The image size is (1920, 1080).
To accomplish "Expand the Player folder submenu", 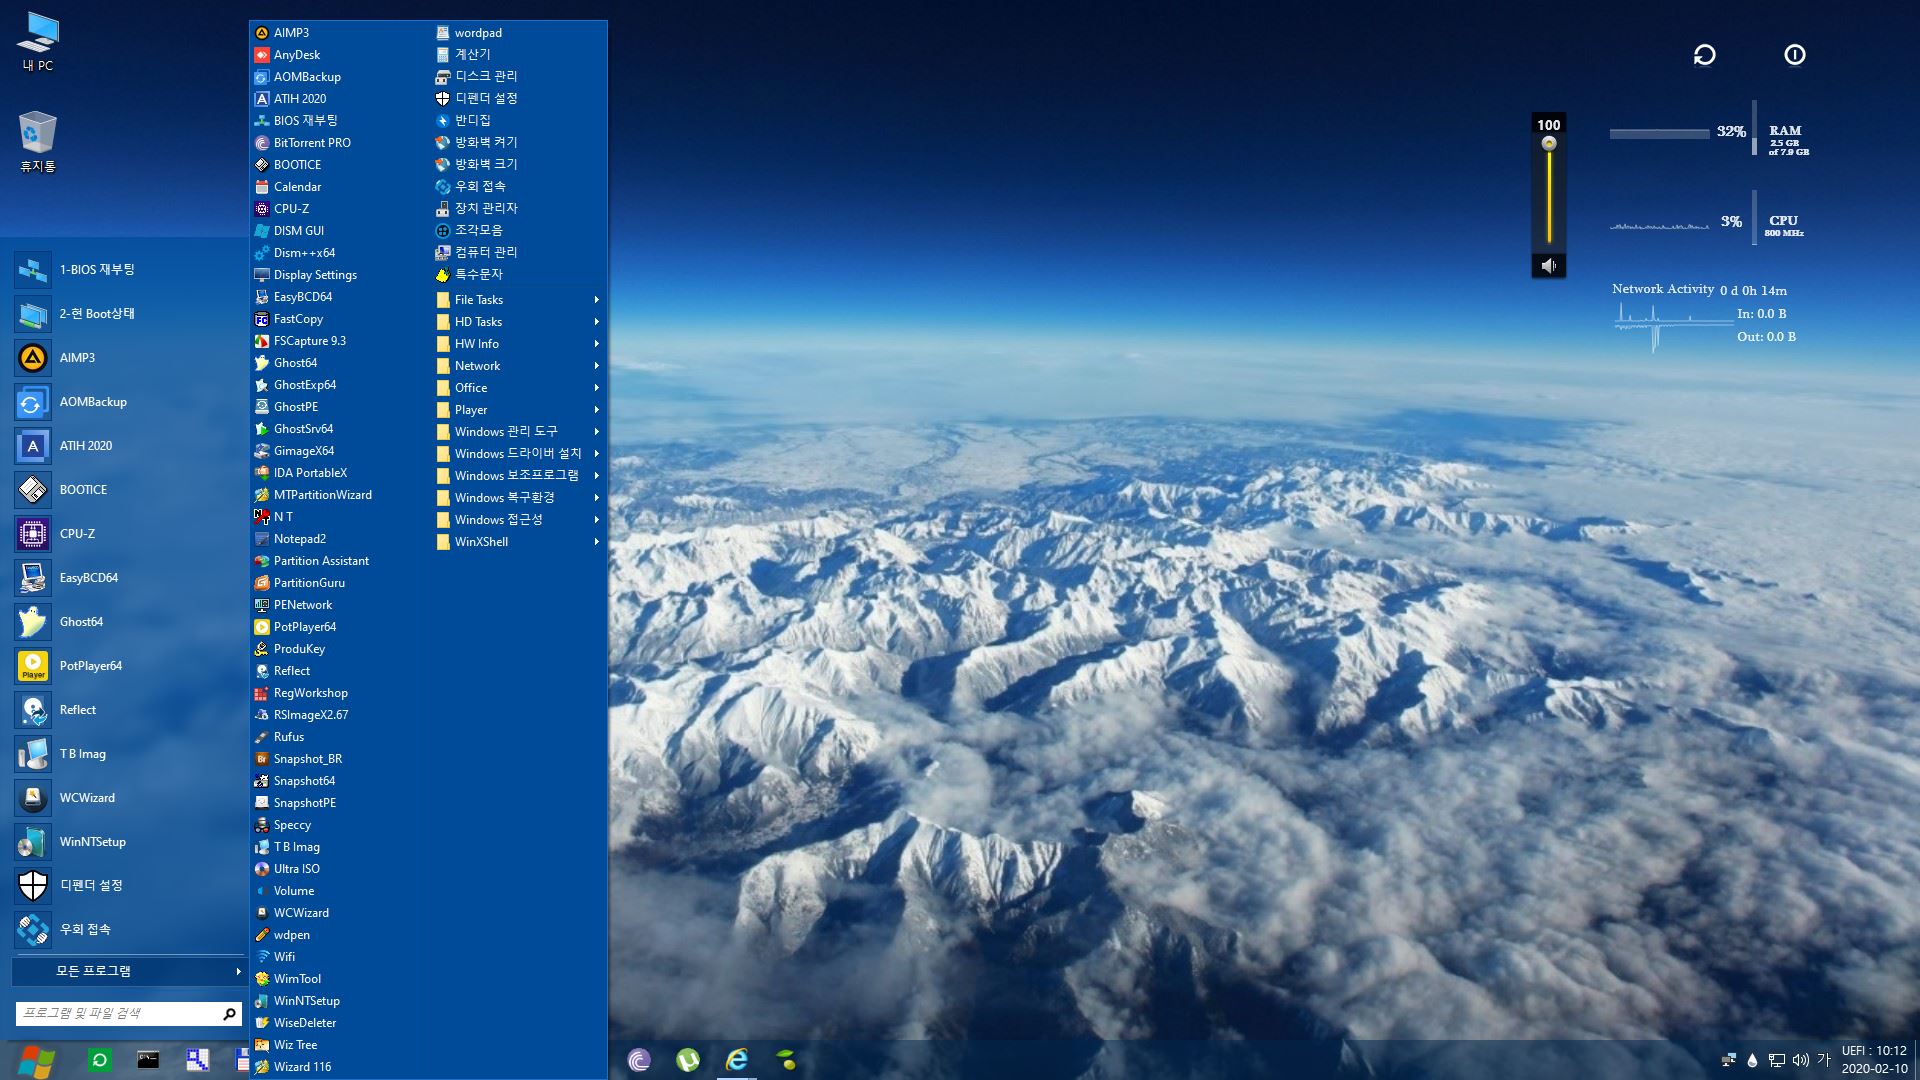I will click(519, 409).
